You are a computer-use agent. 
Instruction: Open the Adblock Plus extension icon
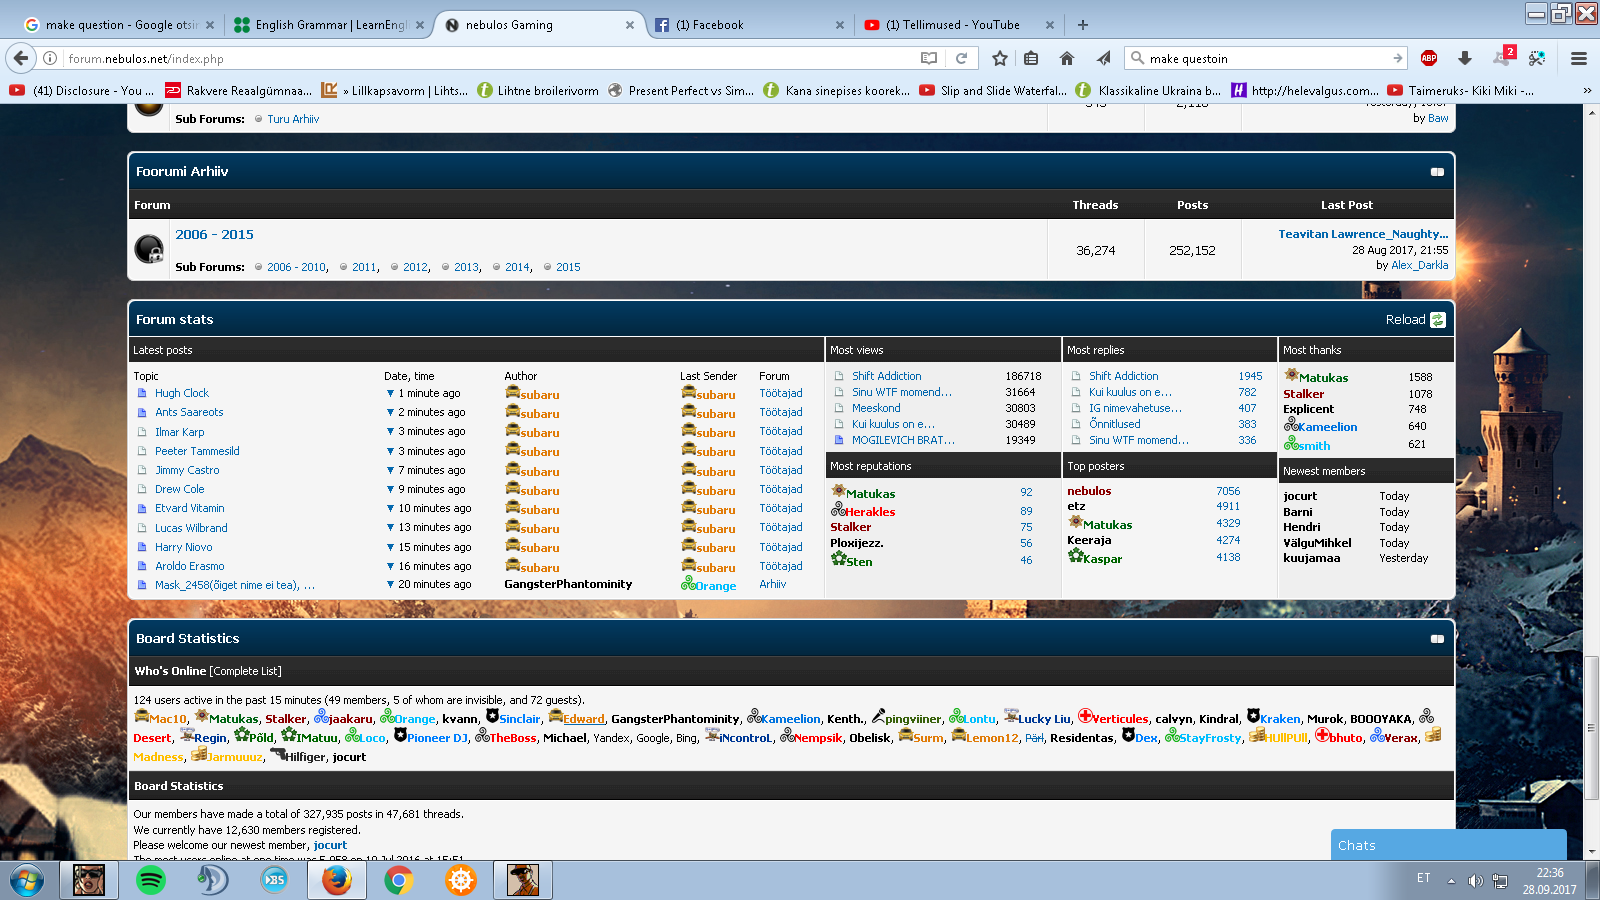1429,58
